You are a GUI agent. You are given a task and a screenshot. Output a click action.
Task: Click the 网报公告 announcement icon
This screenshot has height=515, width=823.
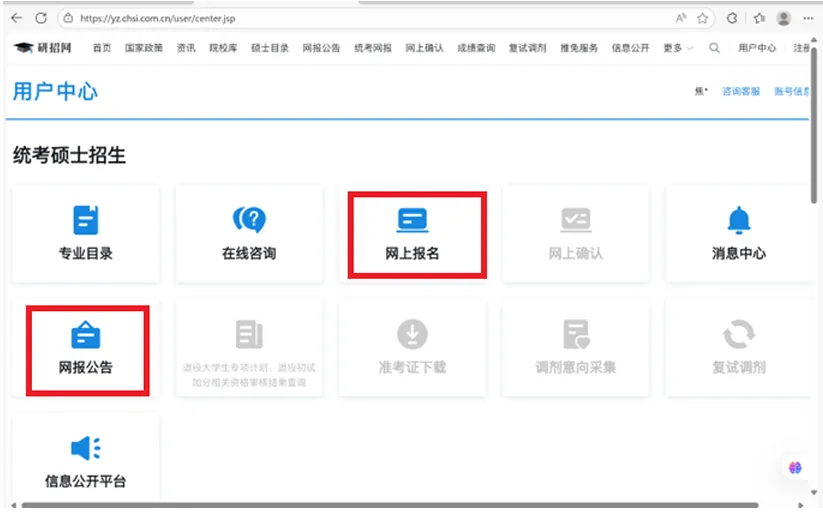pos(86,335)
